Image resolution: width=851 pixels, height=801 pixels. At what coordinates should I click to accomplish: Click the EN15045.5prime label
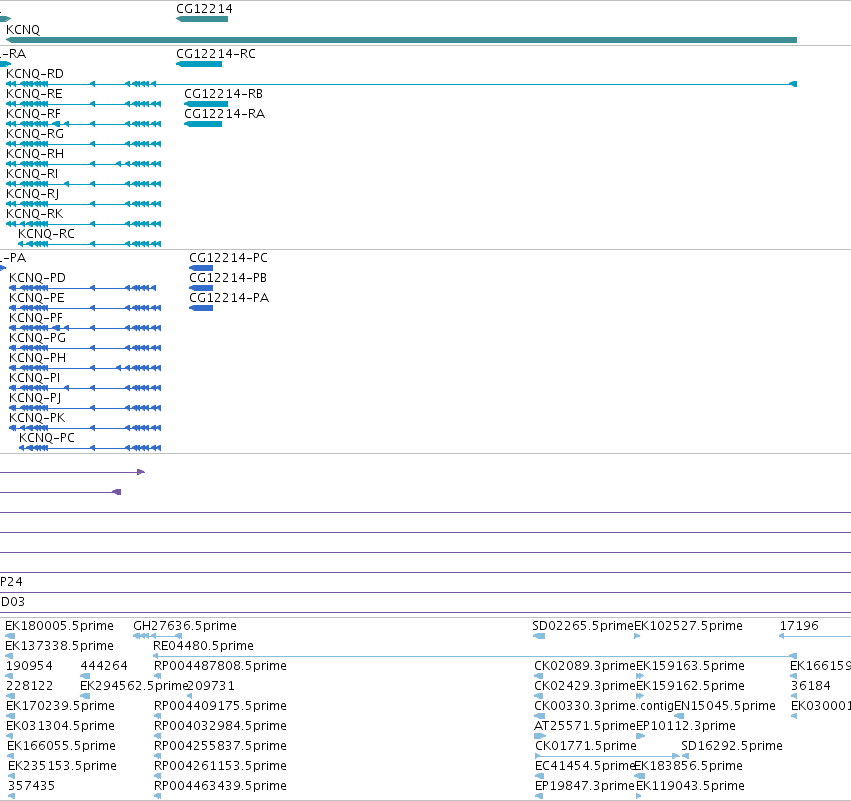(x=725, y=707)
